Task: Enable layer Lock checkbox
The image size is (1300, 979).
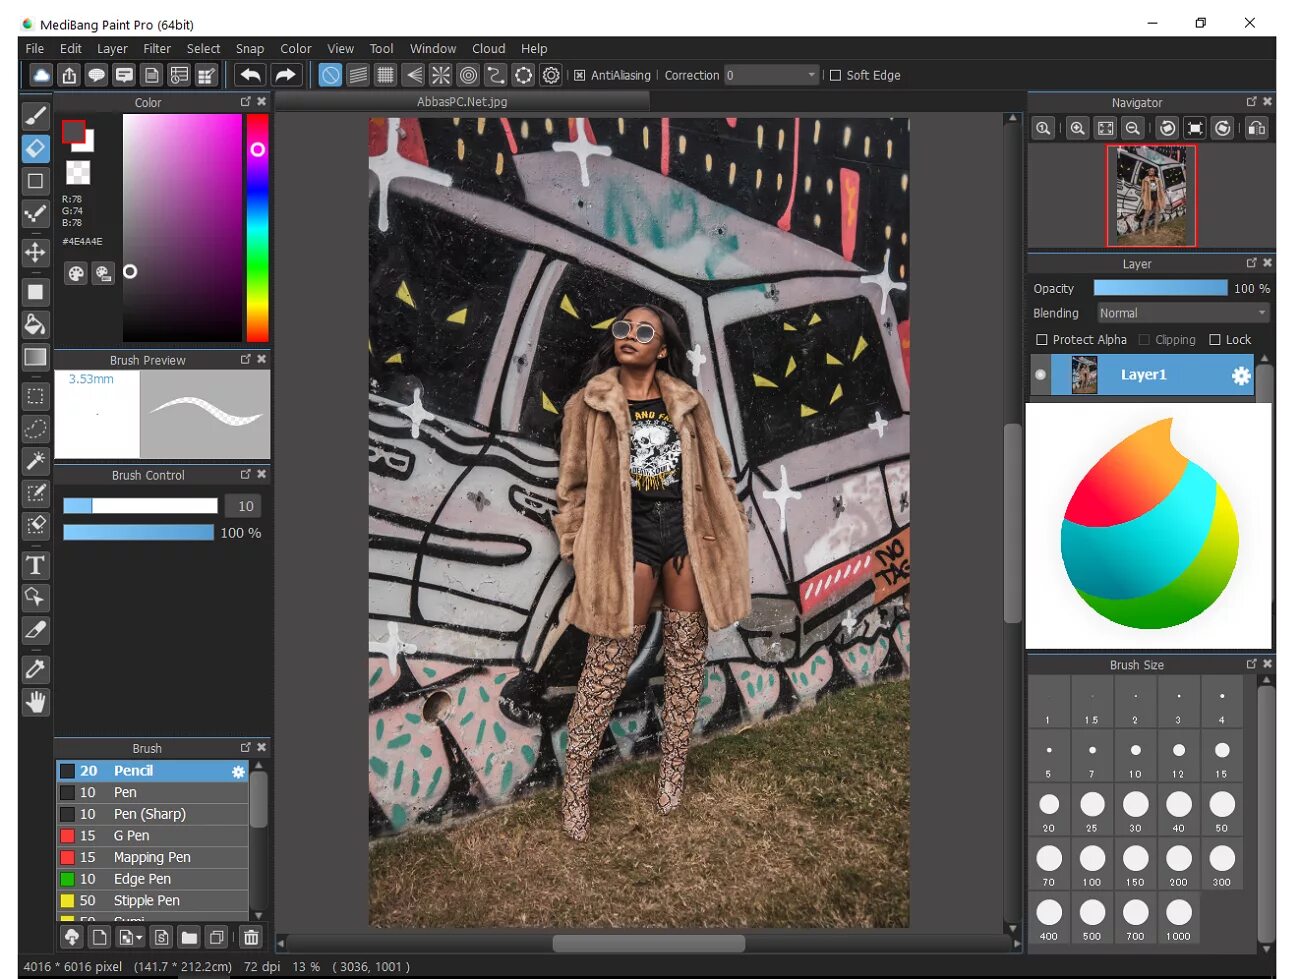Action: coord(1215,340)
